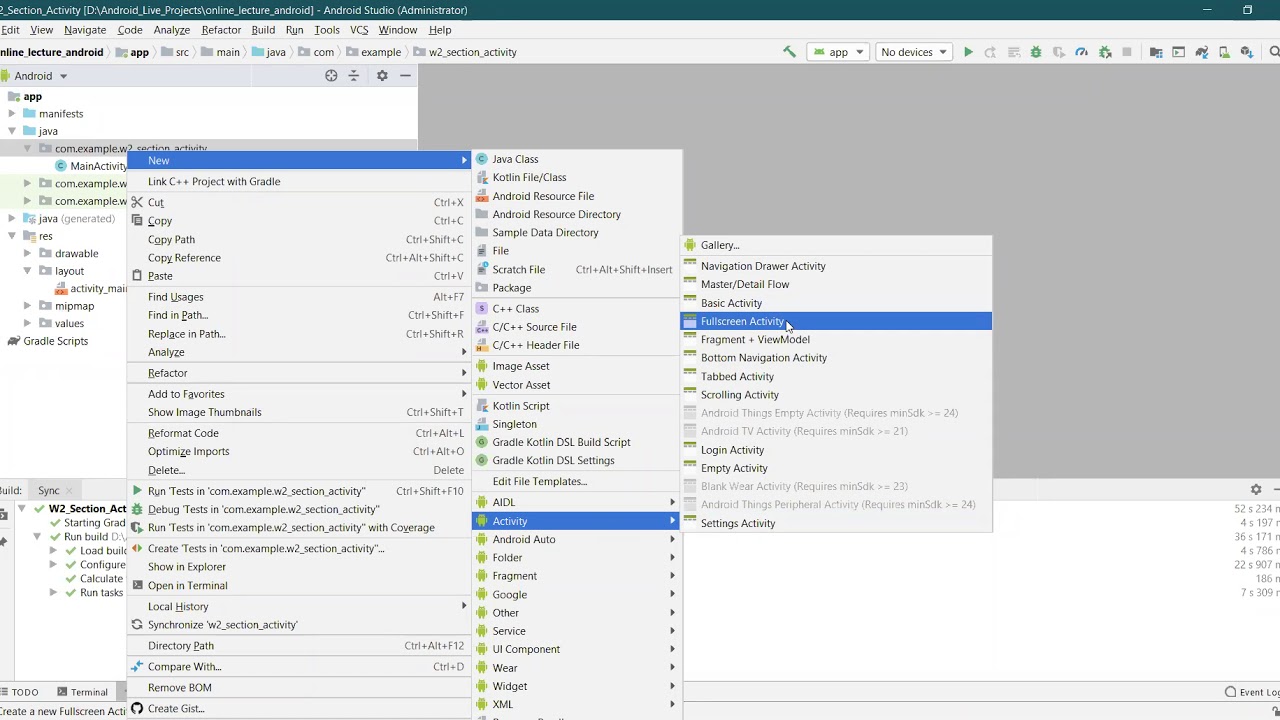
Task: Start debugging with the Debug bug icon
Action: pyautogui.click(x=1036, y=52)
